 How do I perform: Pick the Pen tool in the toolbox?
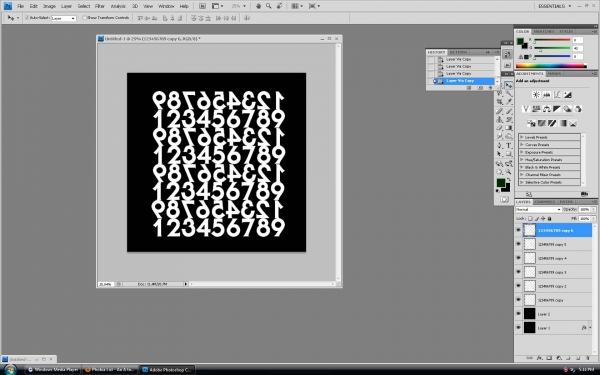pyautogui.click(x=500, y=145)
